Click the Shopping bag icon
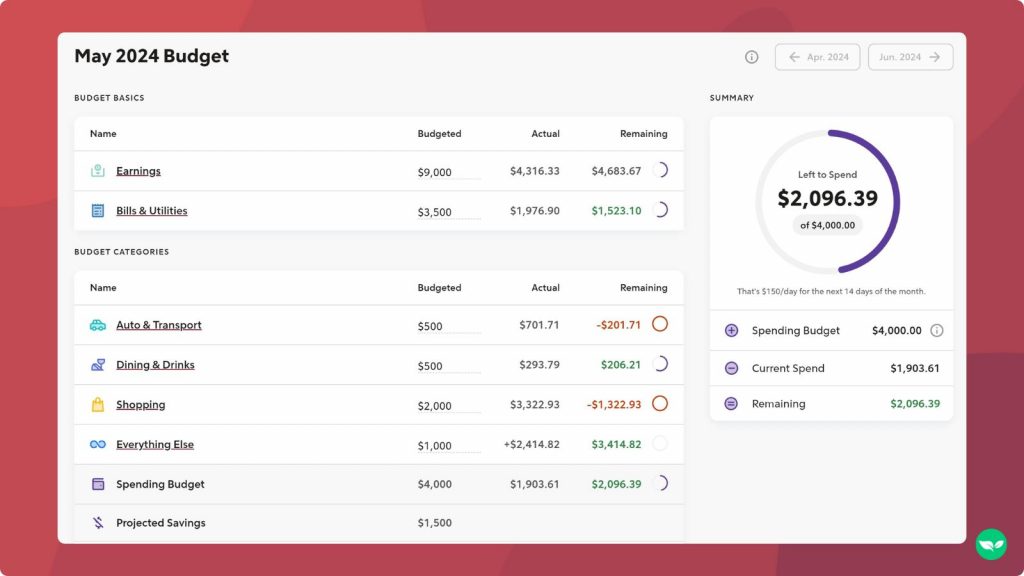 click(96, 404)
